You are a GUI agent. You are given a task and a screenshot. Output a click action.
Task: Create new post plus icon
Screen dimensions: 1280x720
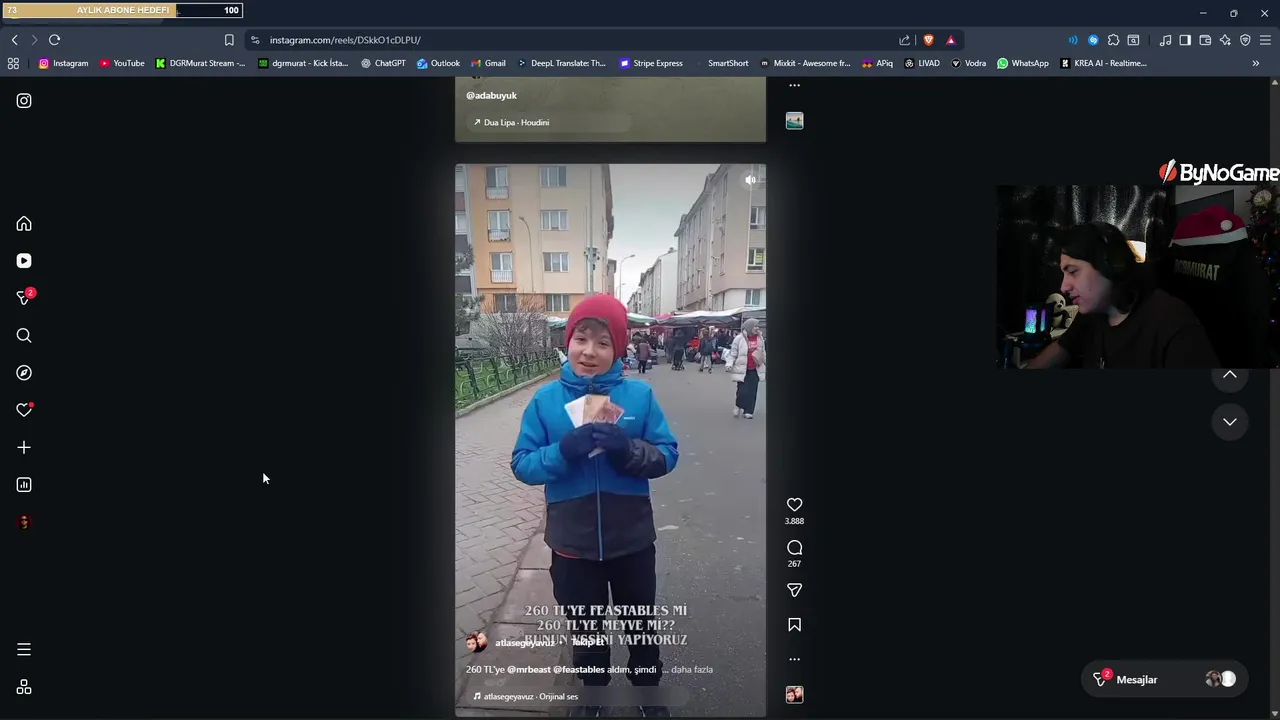pyautogui.click(x=24, y=448)
